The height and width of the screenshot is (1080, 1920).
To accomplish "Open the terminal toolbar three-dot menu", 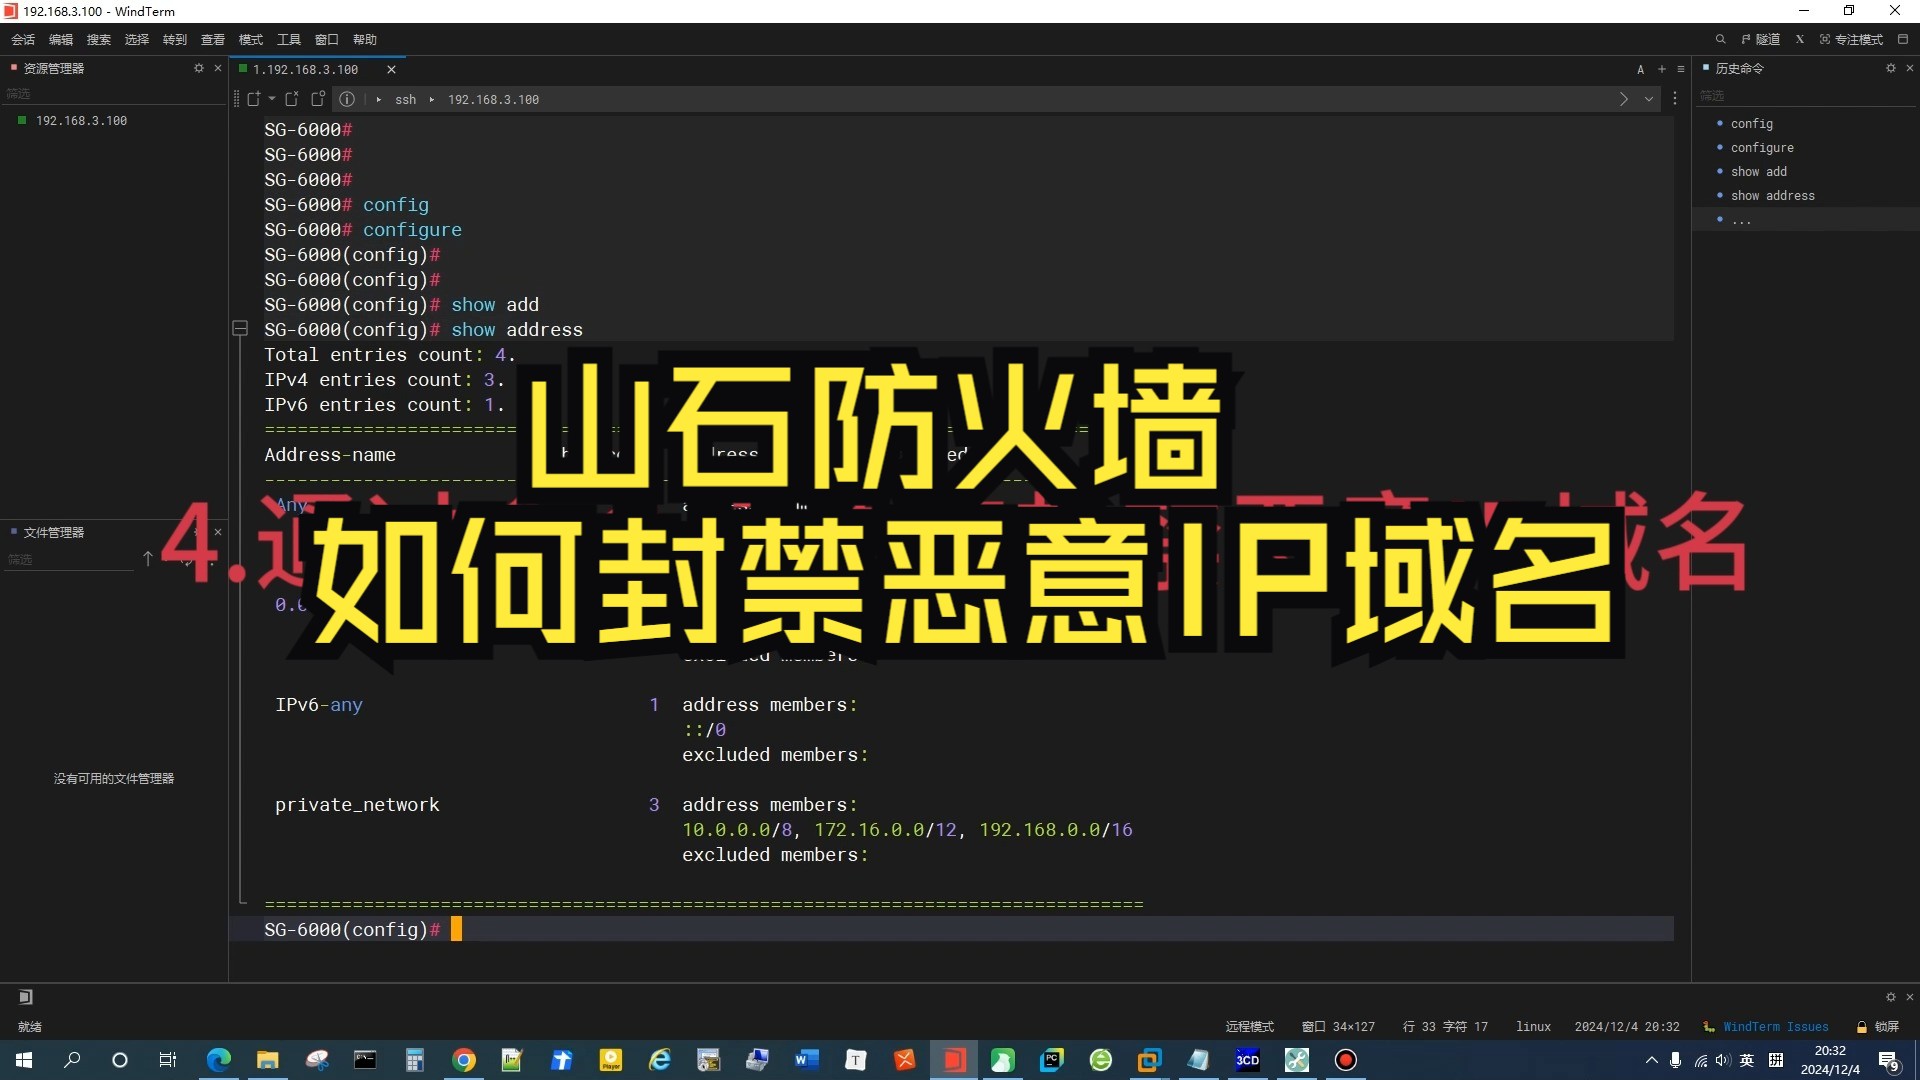I will 1675,99.
